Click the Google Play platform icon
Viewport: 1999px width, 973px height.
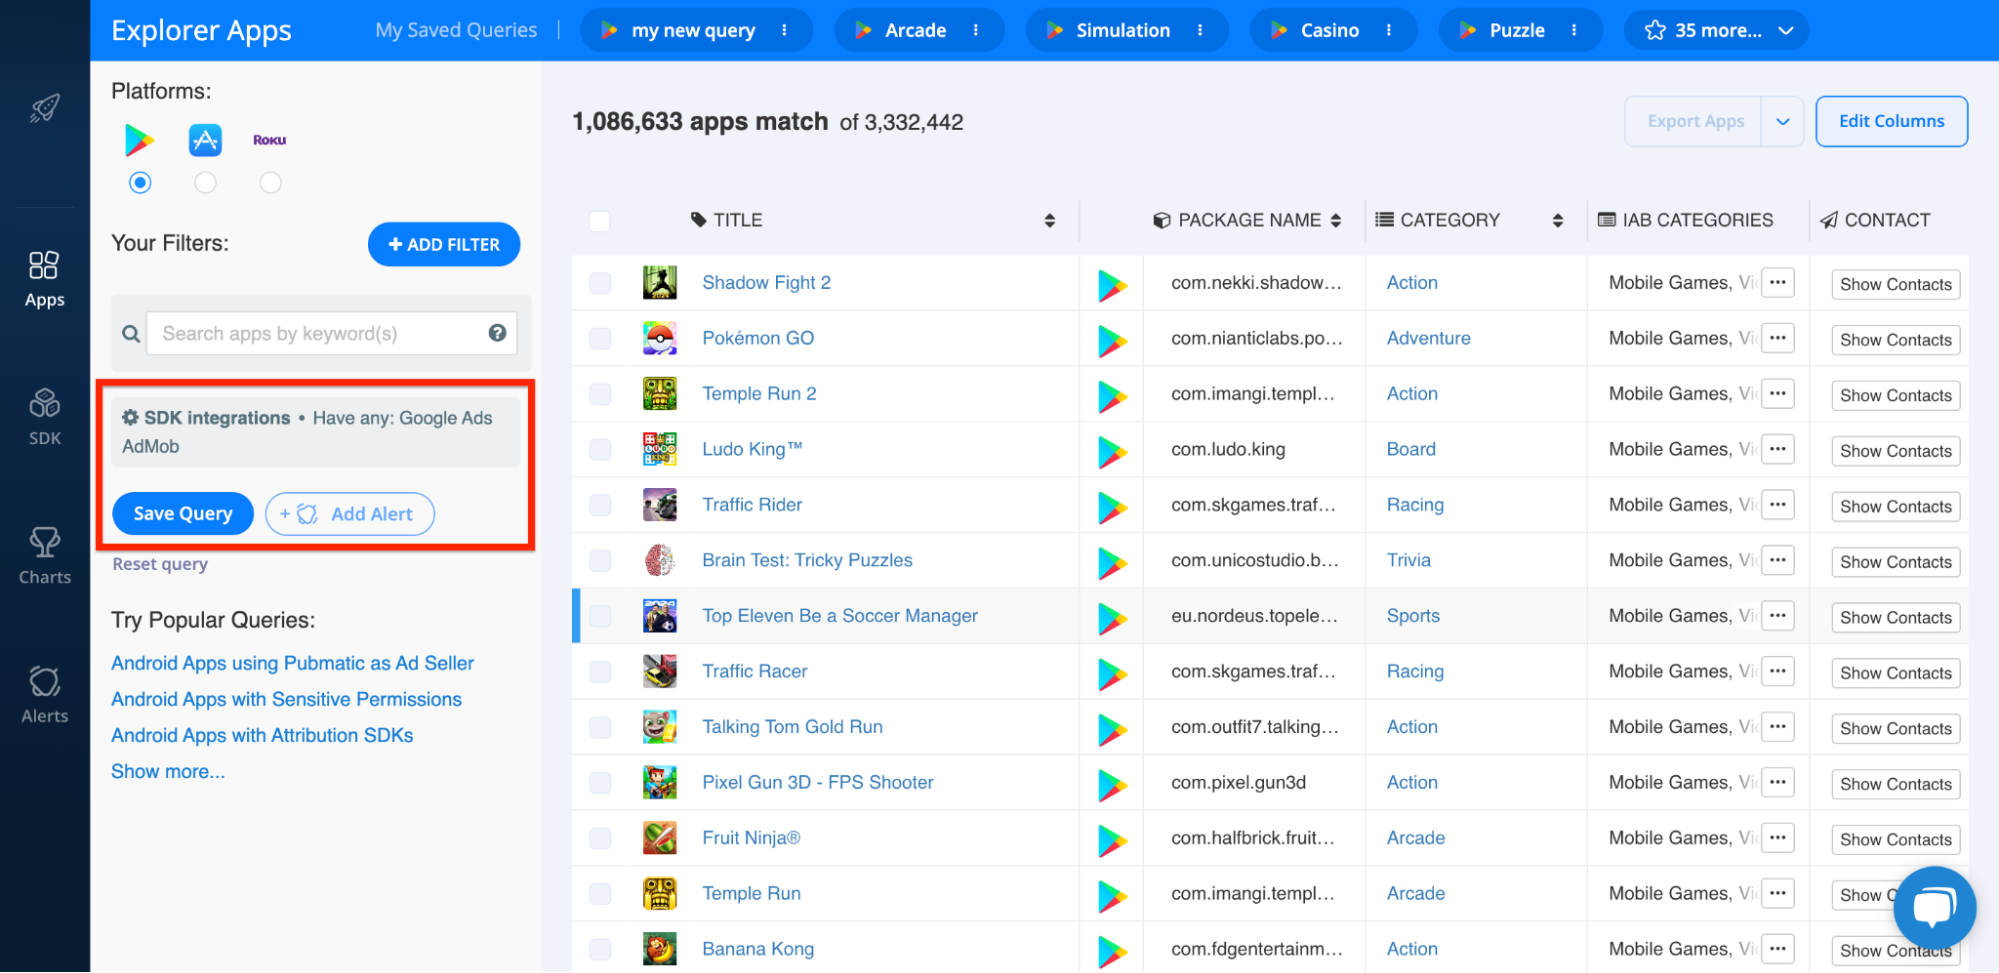click(x=140, y=140)
